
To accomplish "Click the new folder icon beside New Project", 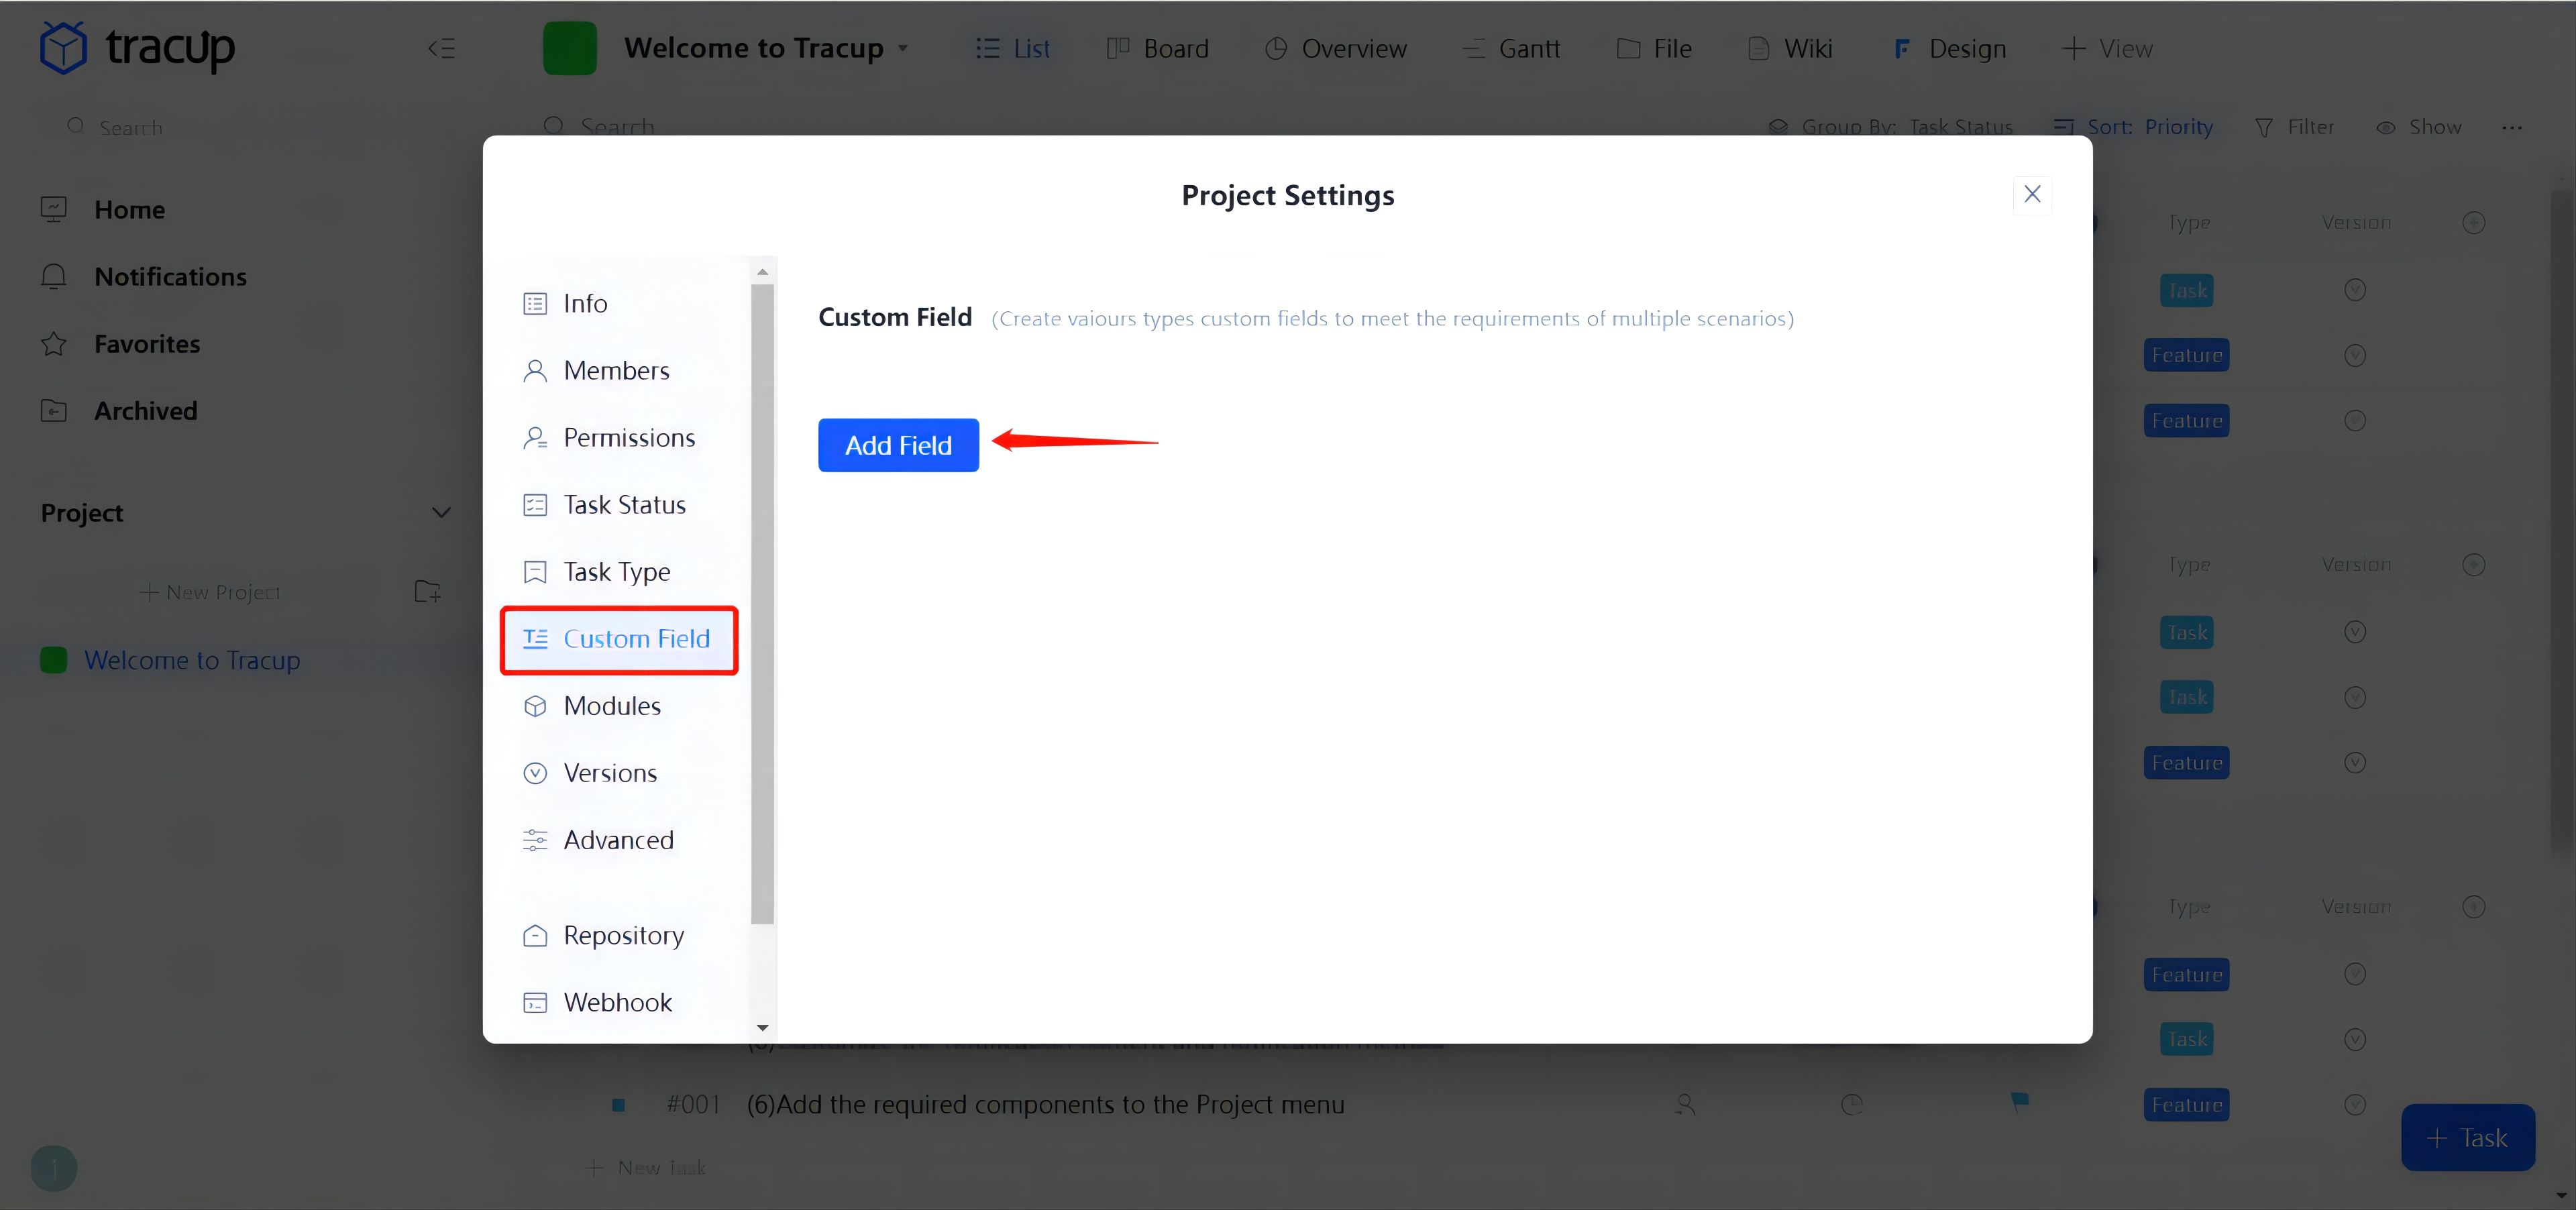I will (428, 592).
